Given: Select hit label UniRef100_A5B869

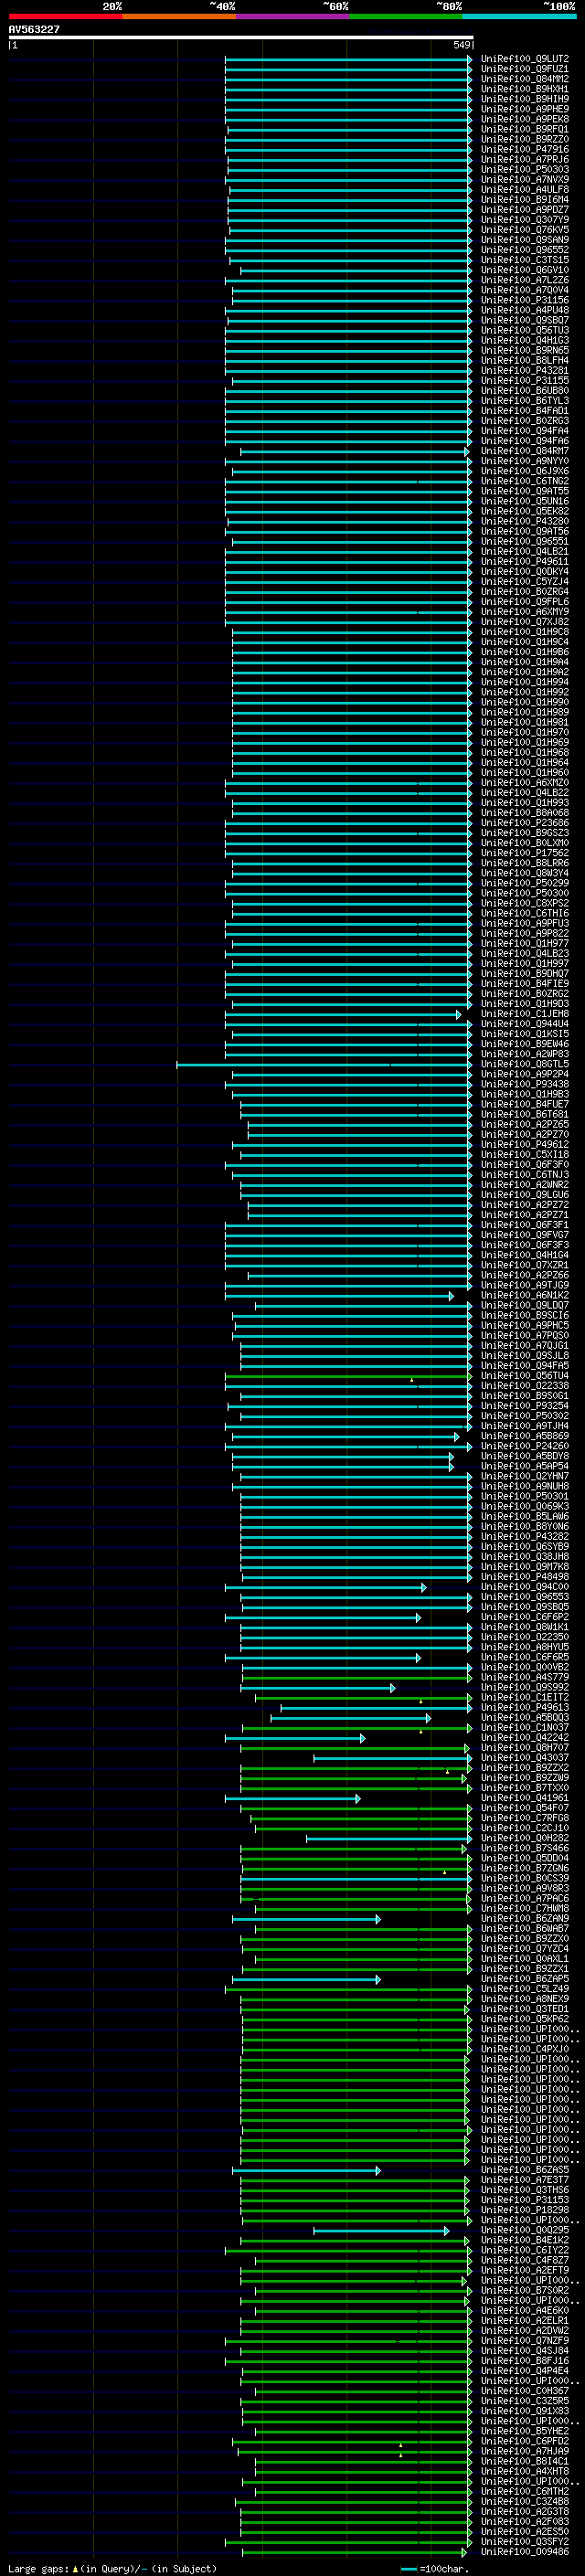Looking at the screenshot, I should pyautogui.click(x=525, y=1436).
